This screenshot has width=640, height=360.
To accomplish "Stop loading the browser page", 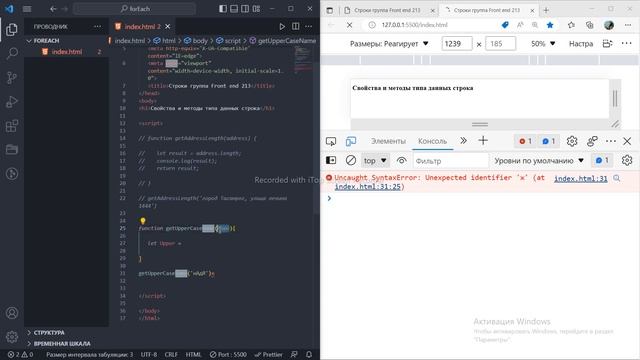I will (349, 25).
